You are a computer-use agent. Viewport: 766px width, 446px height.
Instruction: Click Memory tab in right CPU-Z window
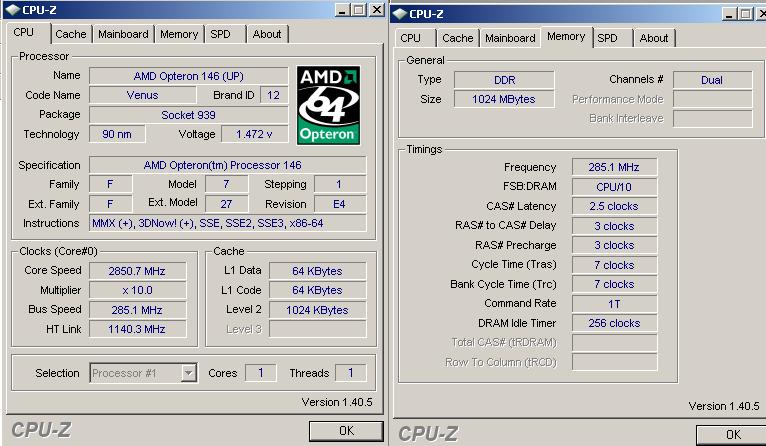566,36
